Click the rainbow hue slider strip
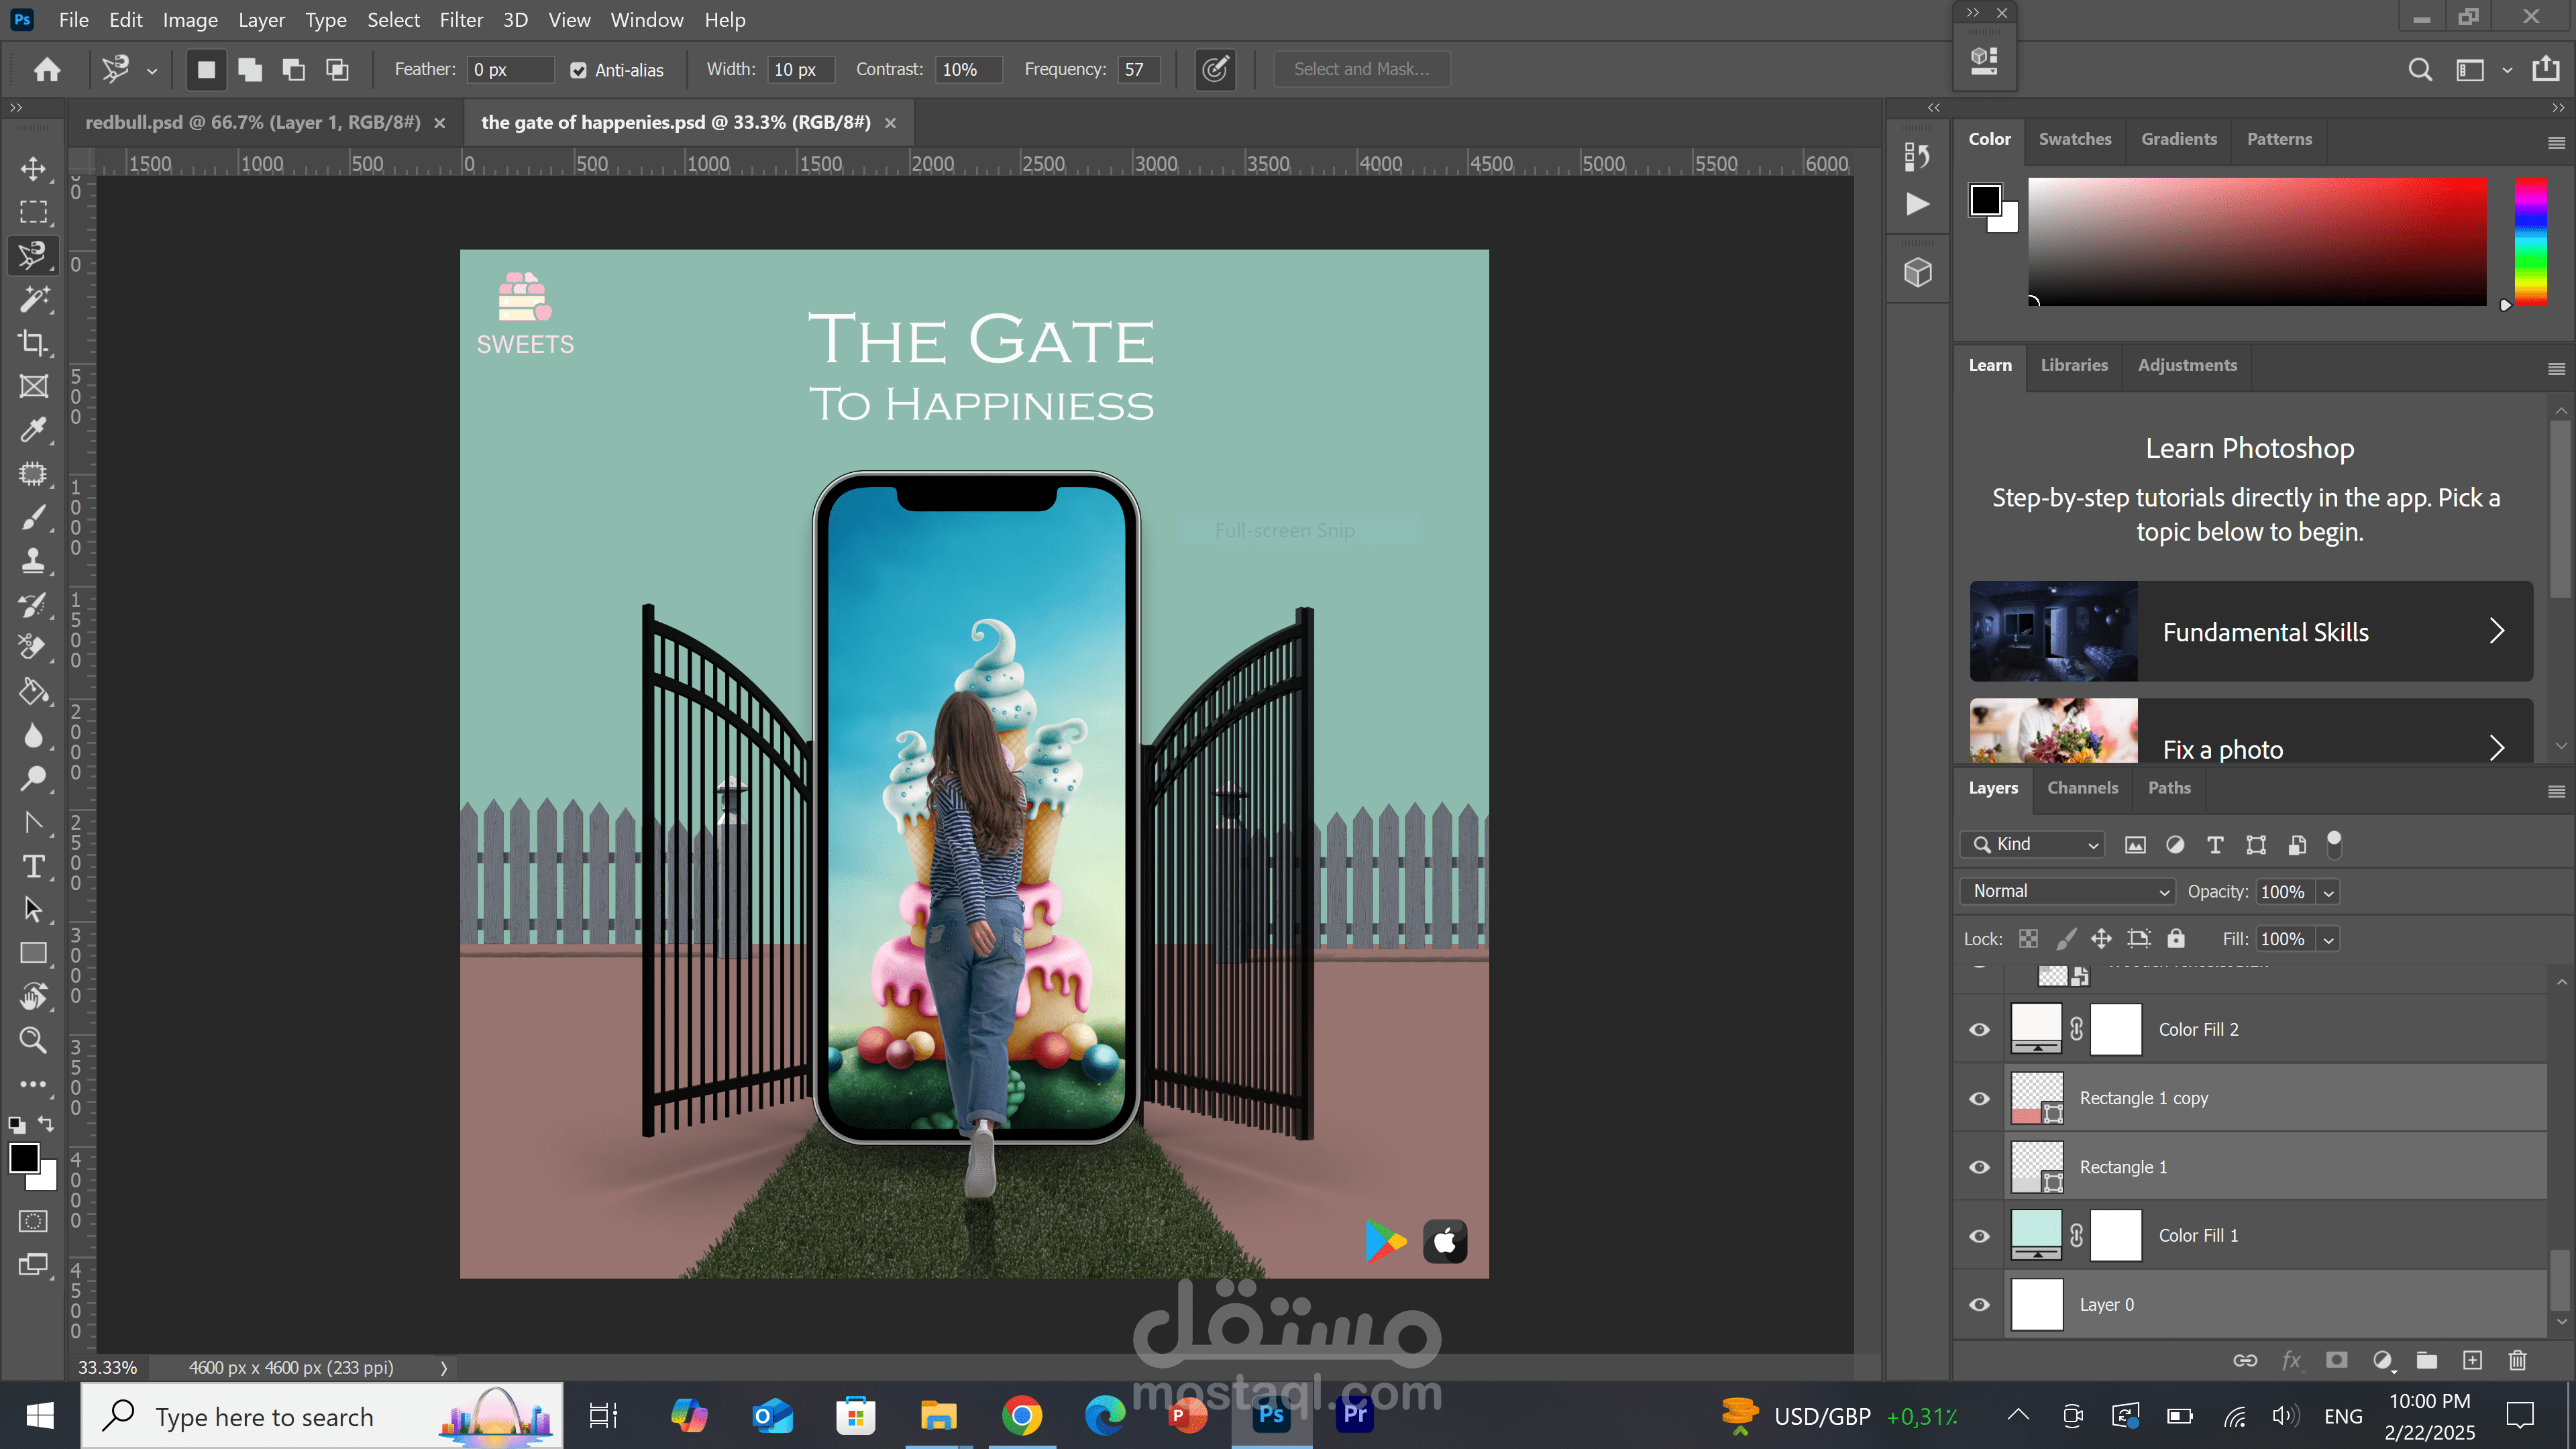The width and height of the screenshot is (2576, 1449). tap(2530, 241)
